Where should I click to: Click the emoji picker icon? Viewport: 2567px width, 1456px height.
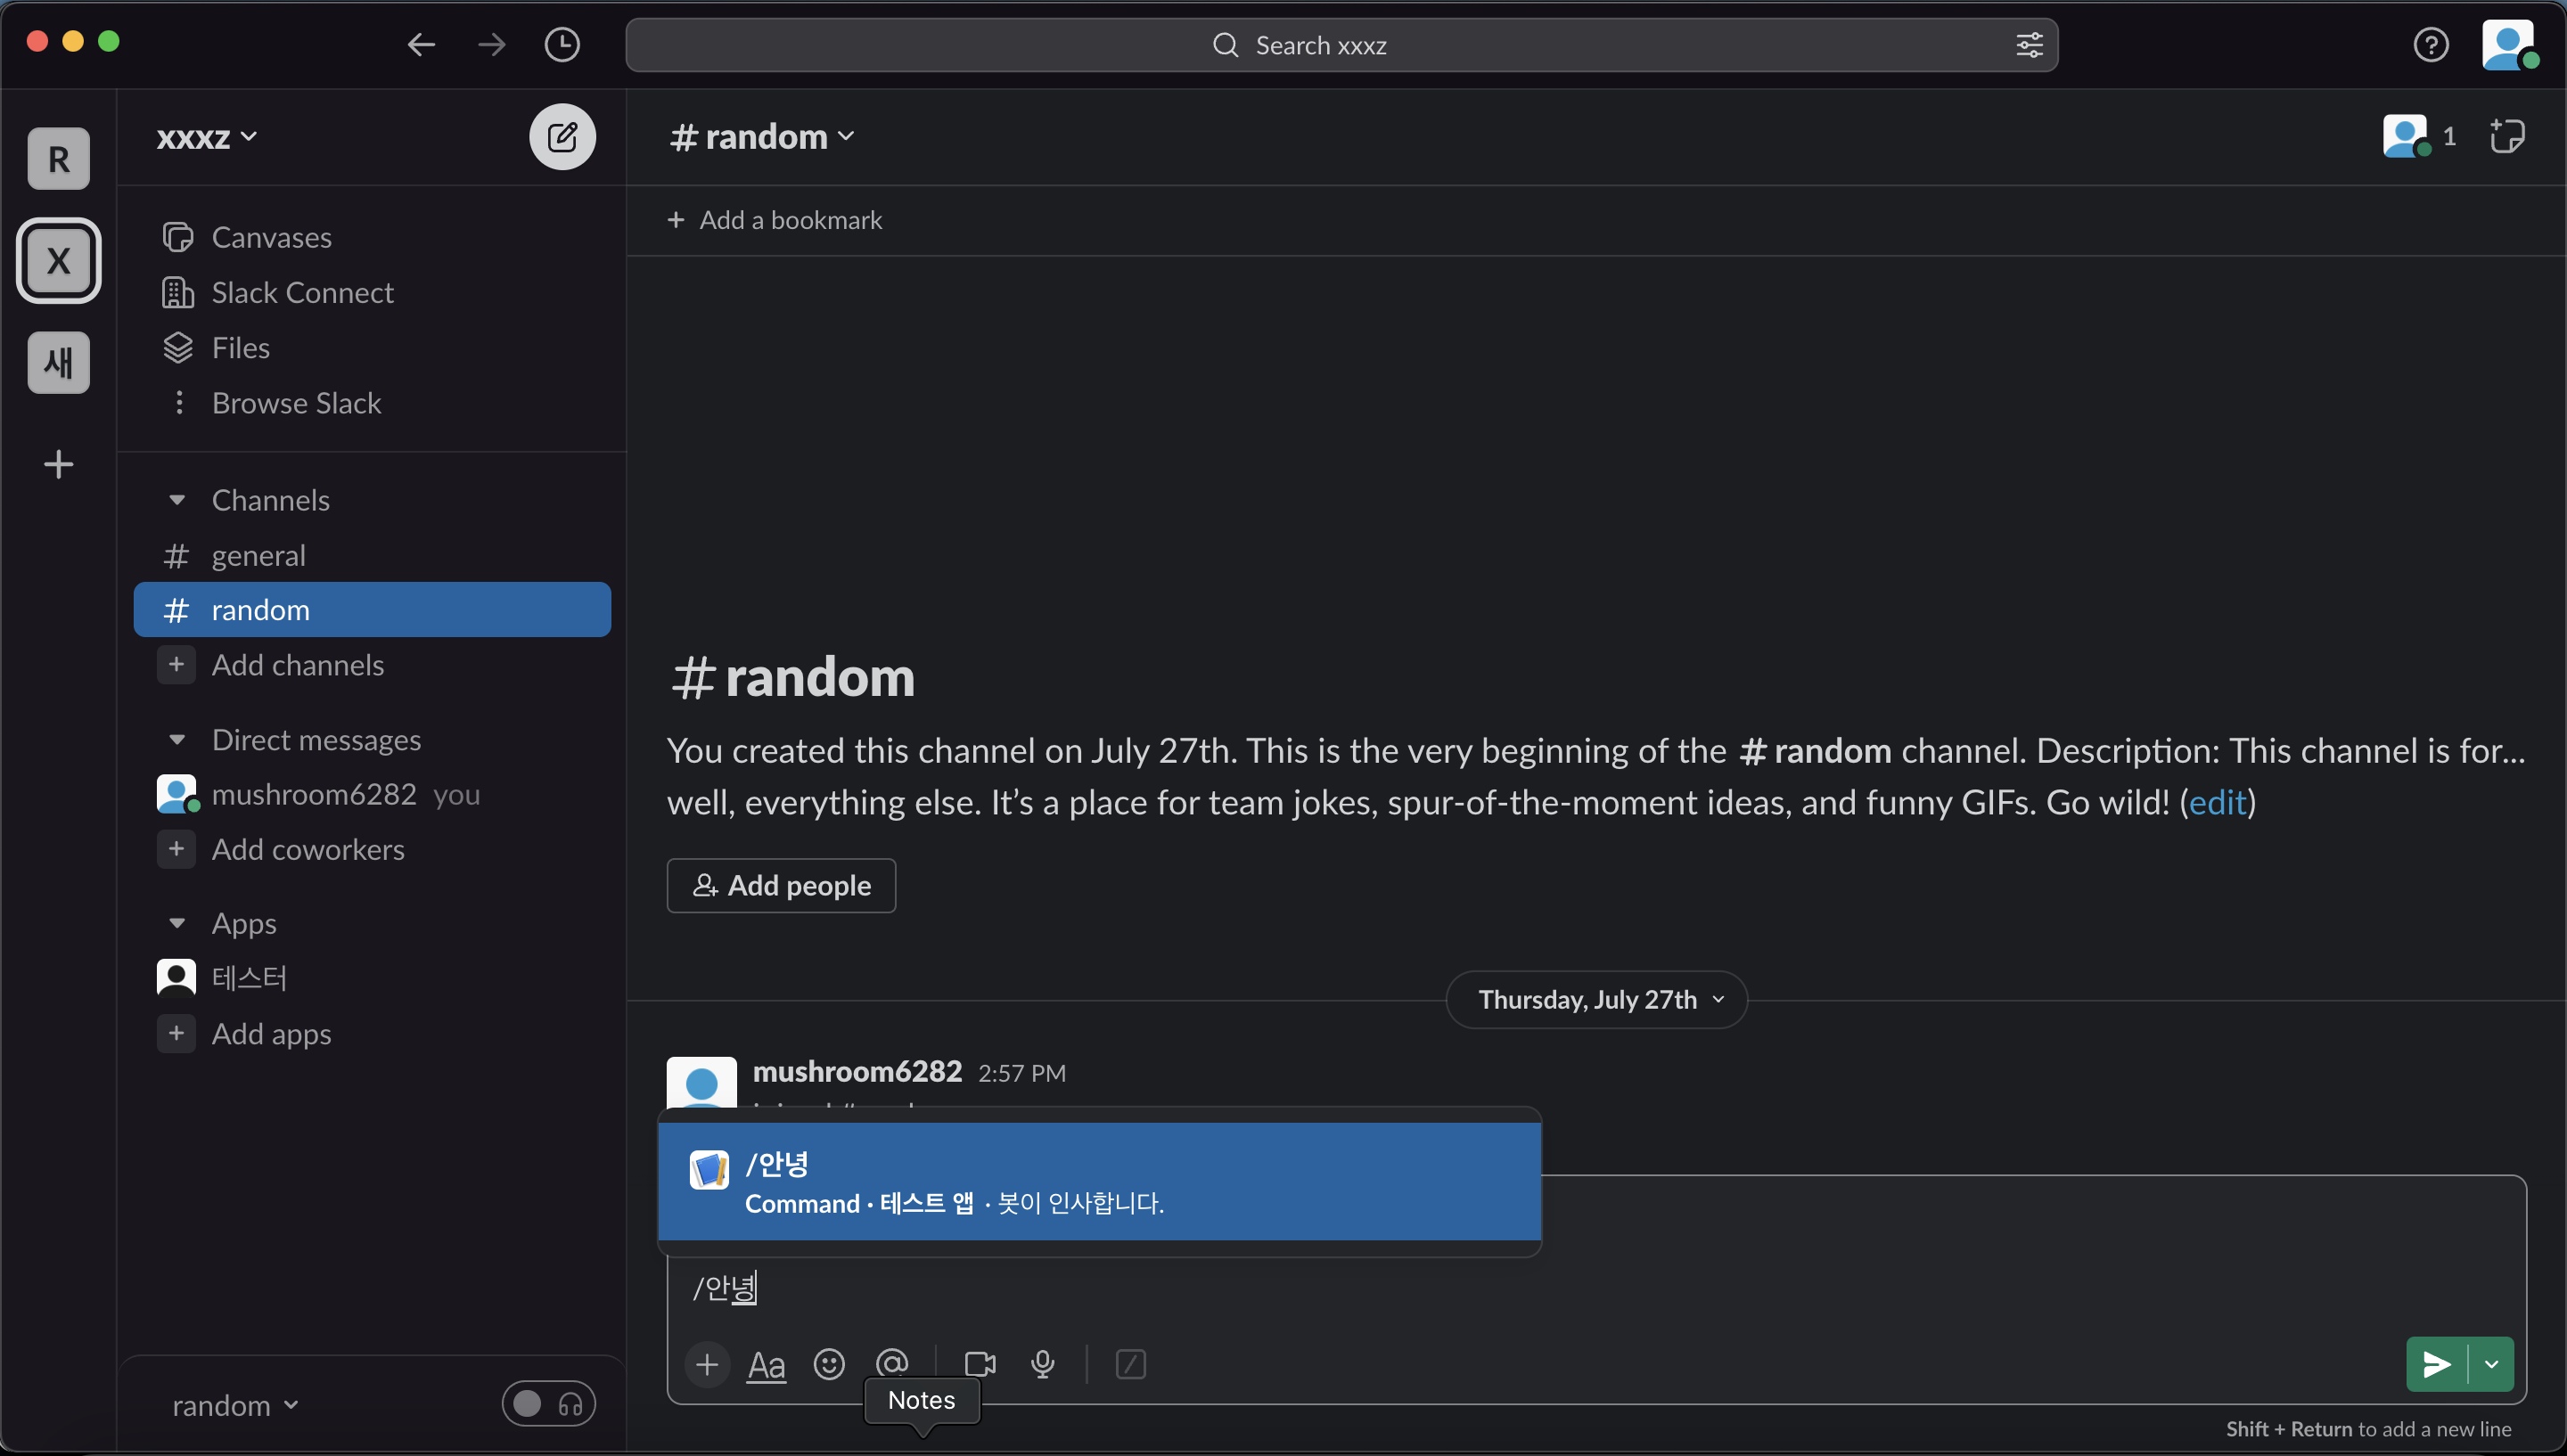tap(828, 1364)
